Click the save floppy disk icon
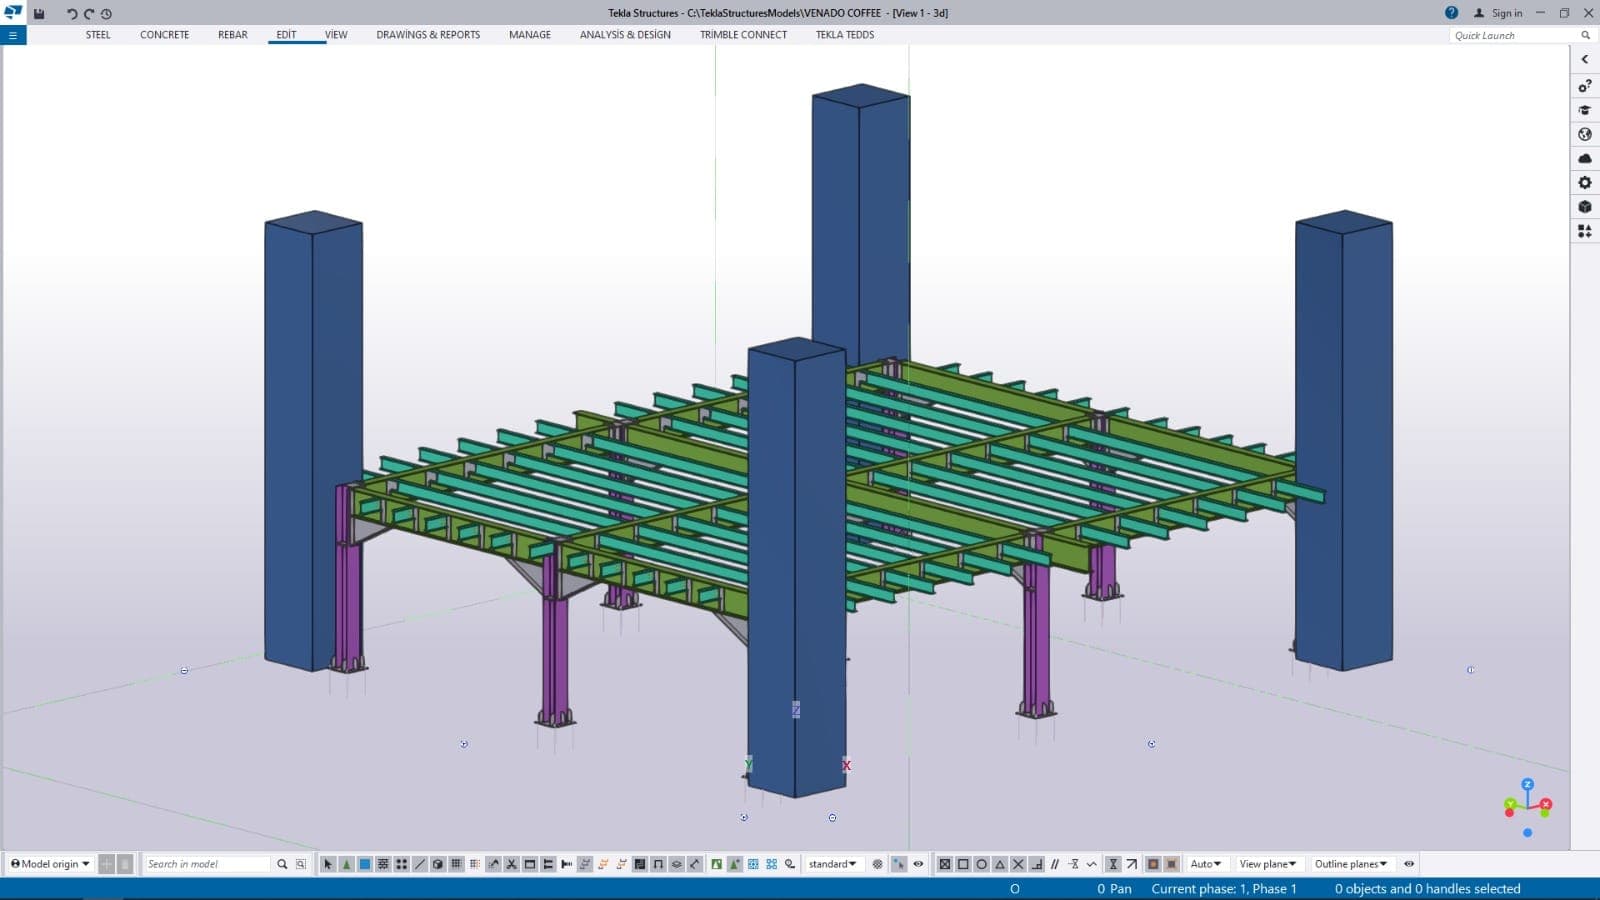This screenshot has height=900, width=1600. (x=39, y=14)
